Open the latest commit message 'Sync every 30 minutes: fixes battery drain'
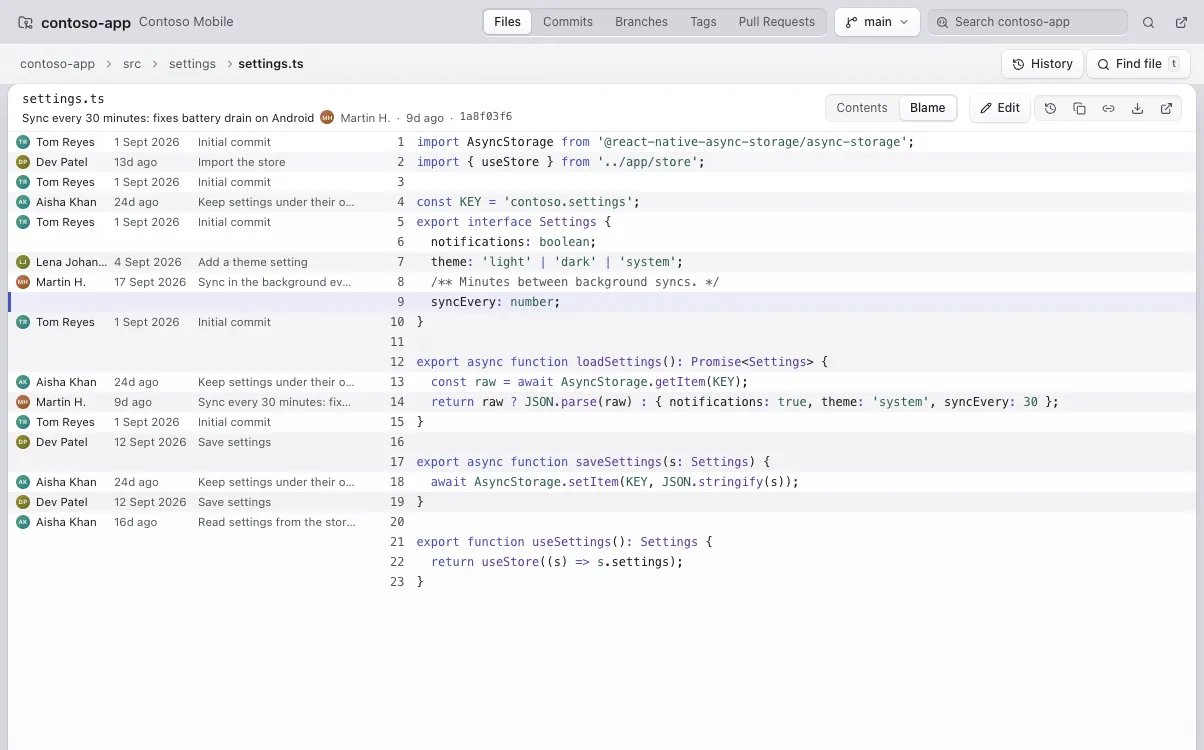 click(x=168, y=118)
